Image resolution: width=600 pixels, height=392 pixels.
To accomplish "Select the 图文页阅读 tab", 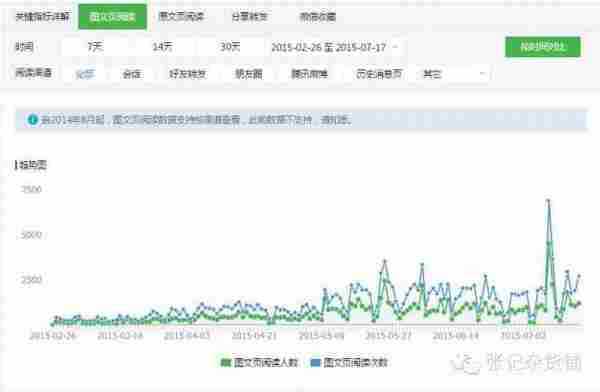I will (112, 17).
